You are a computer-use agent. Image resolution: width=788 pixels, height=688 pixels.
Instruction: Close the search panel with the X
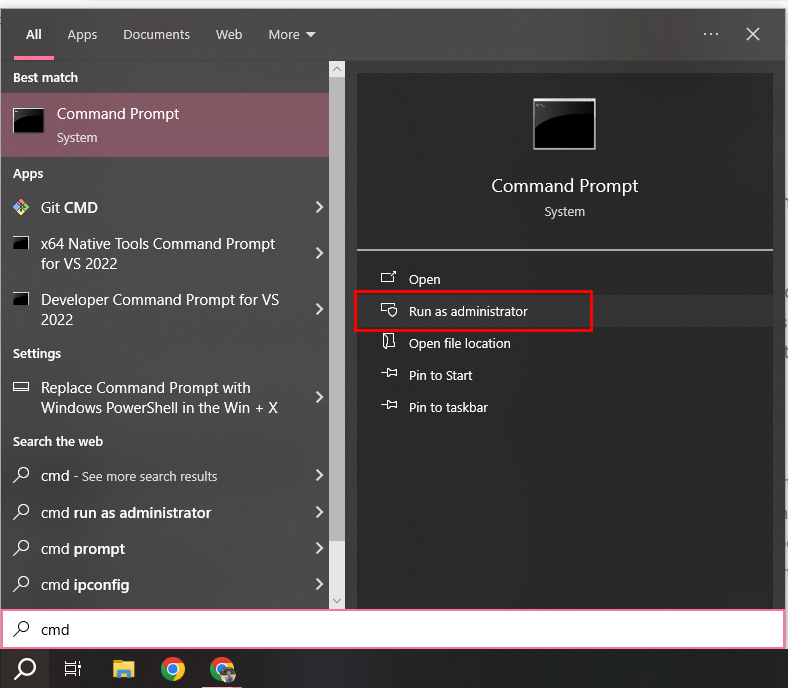[752, 34]
